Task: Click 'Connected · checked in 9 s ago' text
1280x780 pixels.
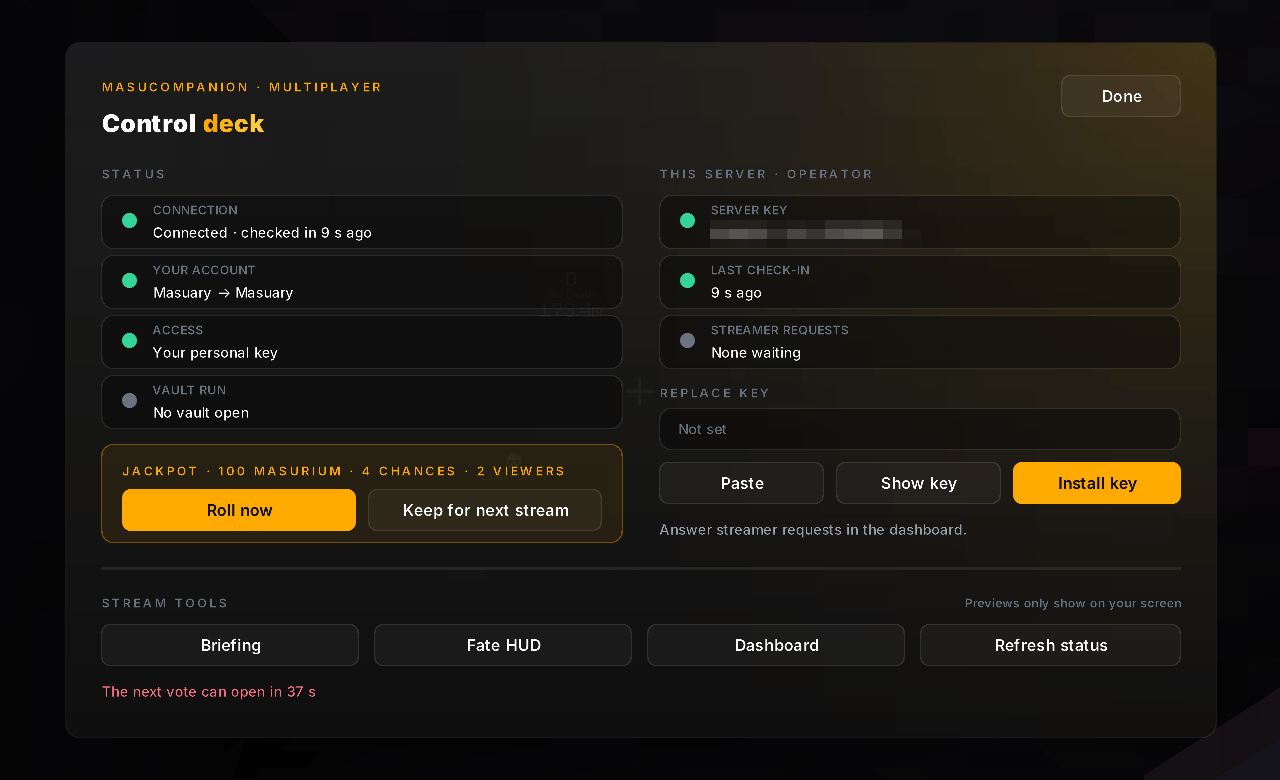Action: (x=262, y=233)
